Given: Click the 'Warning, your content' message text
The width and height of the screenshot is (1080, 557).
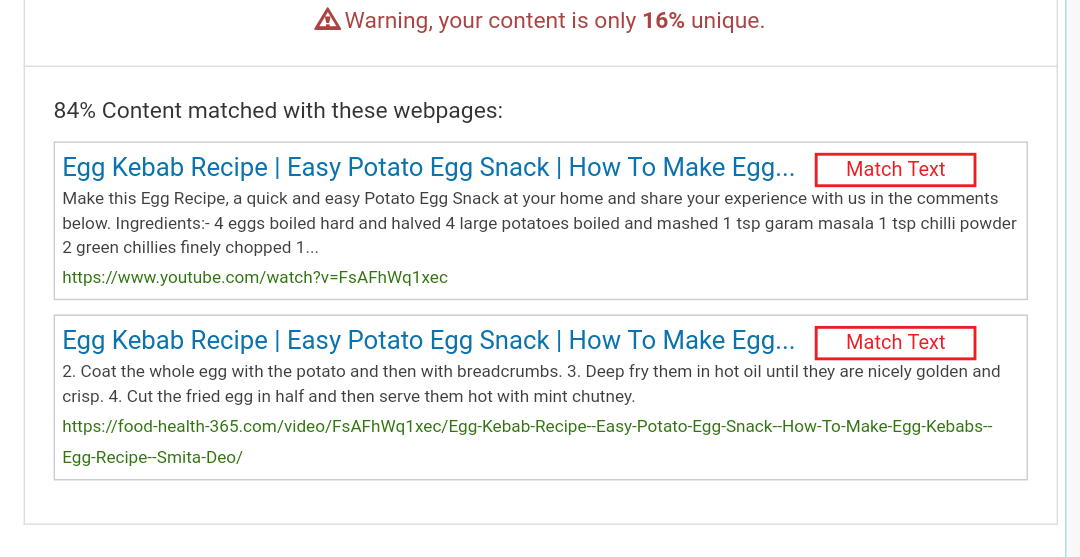Looking at the screenshot, I should pyautogui.click(x=490, y=20).
